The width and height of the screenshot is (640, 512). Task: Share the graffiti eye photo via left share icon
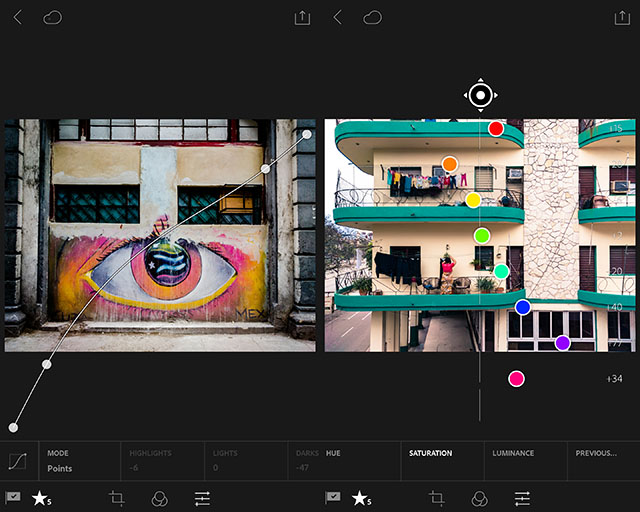point(302,18)
